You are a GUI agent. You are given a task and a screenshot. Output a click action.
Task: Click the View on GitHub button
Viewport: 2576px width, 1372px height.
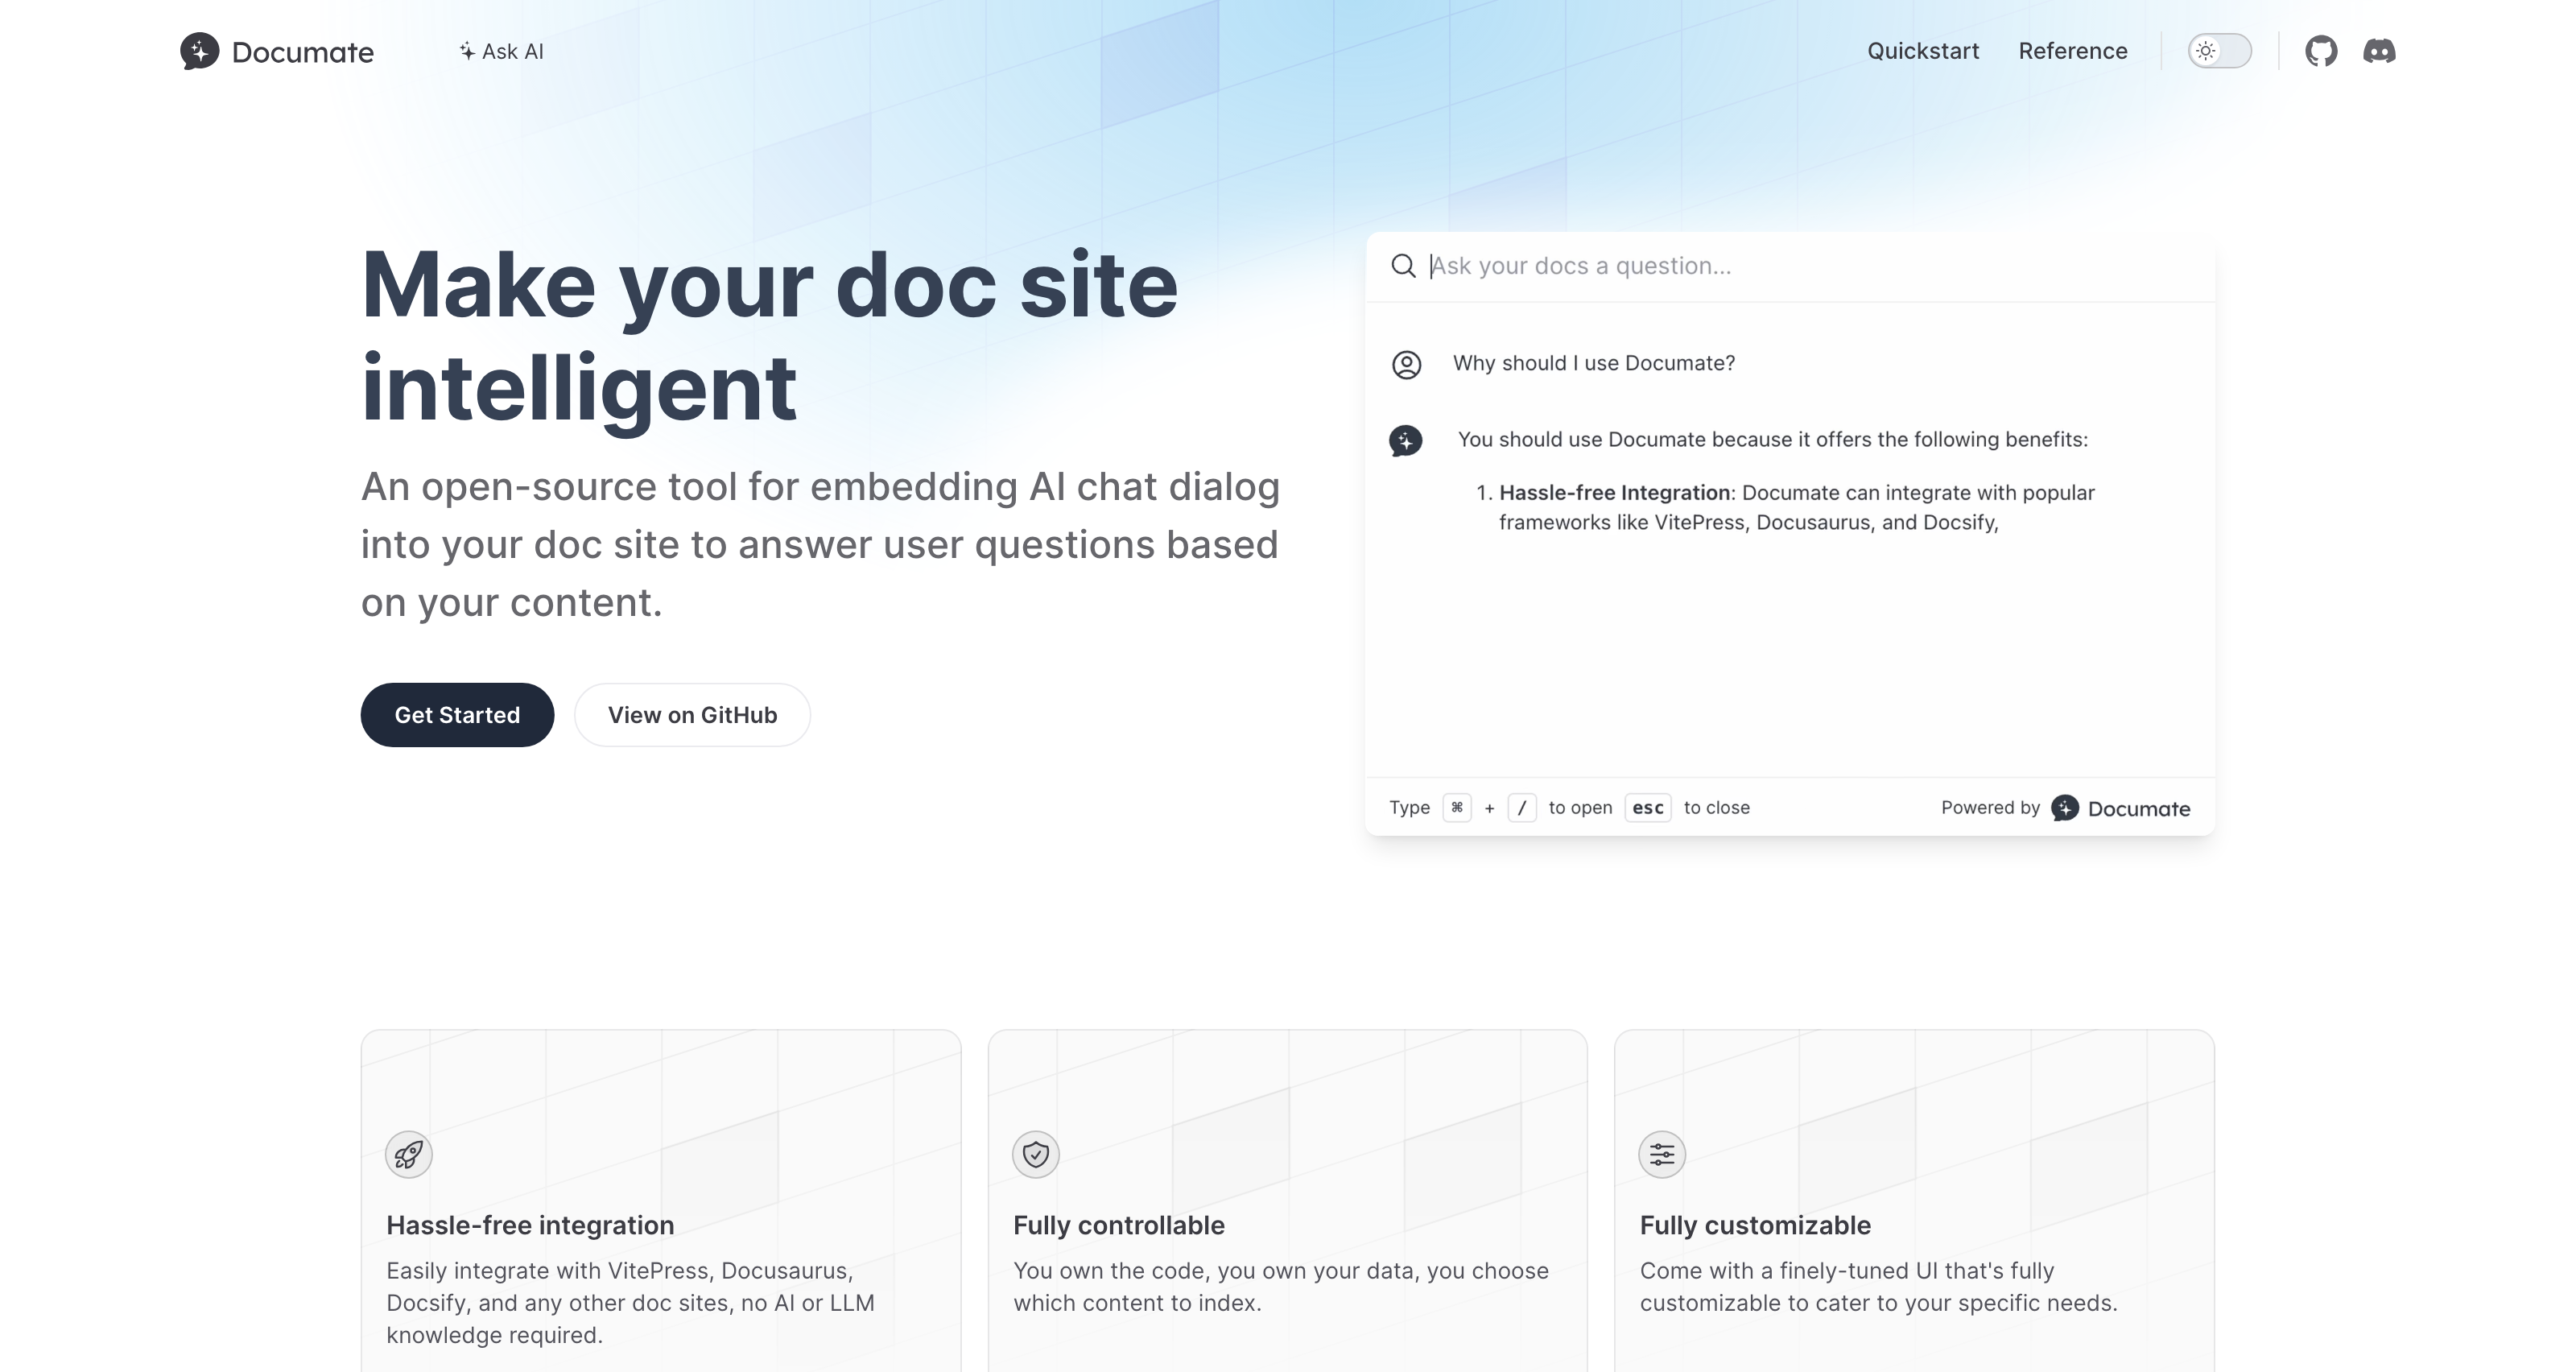coord(692,715)
